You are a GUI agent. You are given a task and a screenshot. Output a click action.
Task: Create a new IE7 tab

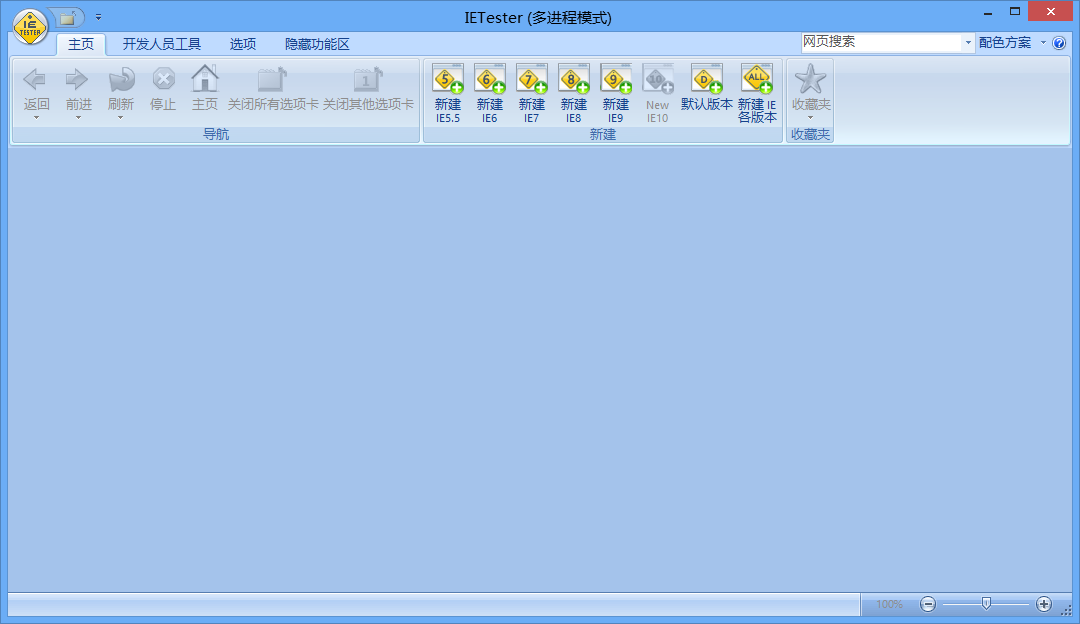pyautogui.click(x=531, y=80)
